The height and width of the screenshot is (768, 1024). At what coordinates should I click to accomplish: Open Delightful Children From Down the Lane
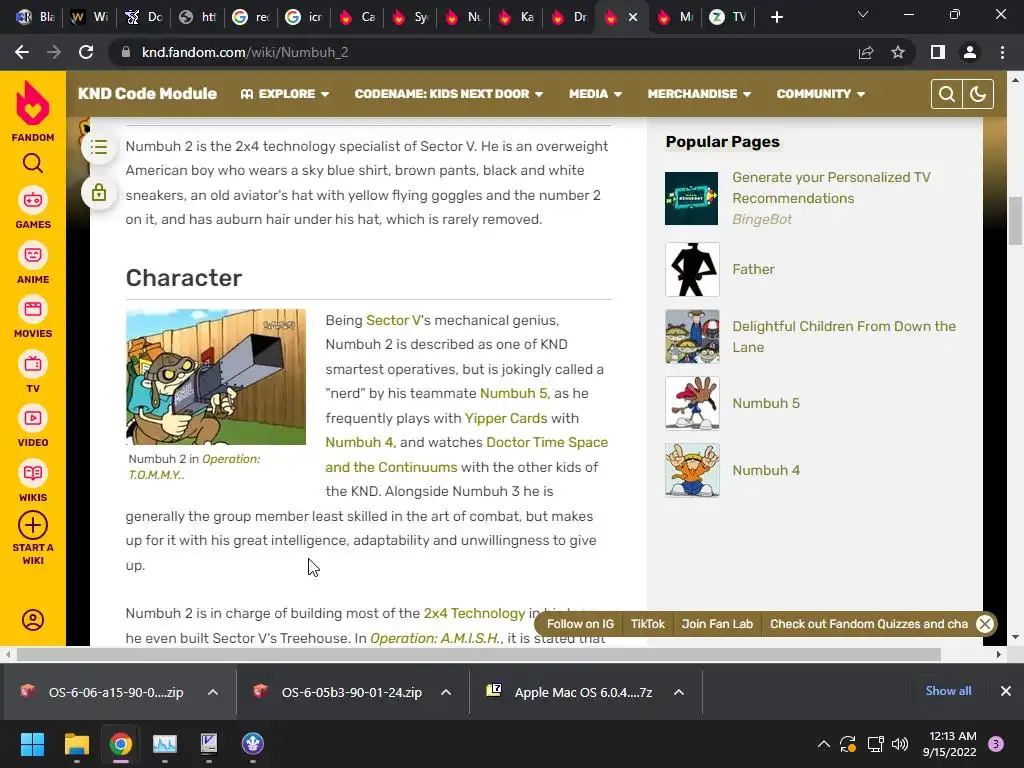coord(844,336)
